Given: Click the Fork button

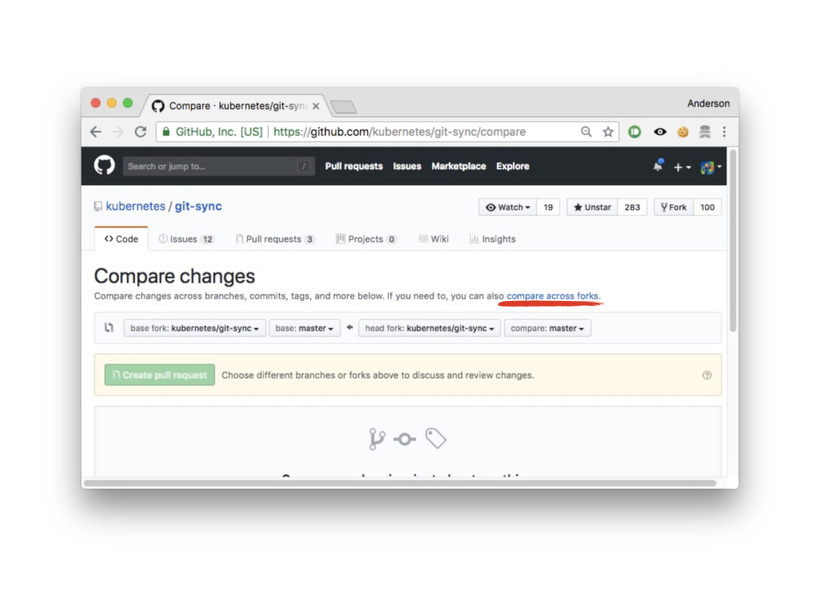Looking at the screenshot, I should coord(674,207).
